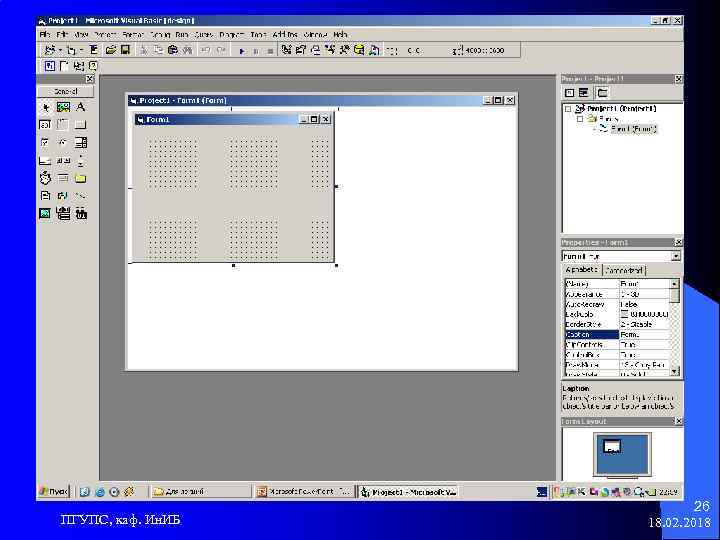
Task: Click the Undo toolbar arrow
Action: coord(206,50)
